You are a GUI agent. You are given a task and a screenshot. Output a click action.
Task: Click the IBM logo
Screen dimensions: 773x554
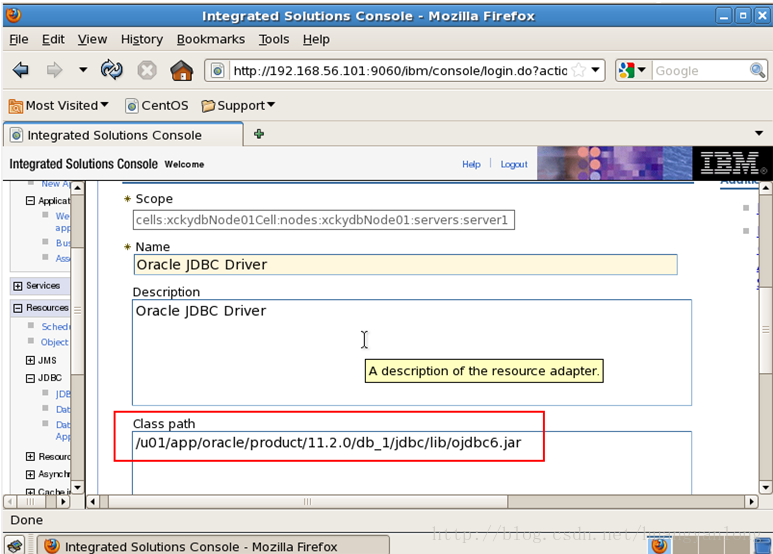point(731,163)
